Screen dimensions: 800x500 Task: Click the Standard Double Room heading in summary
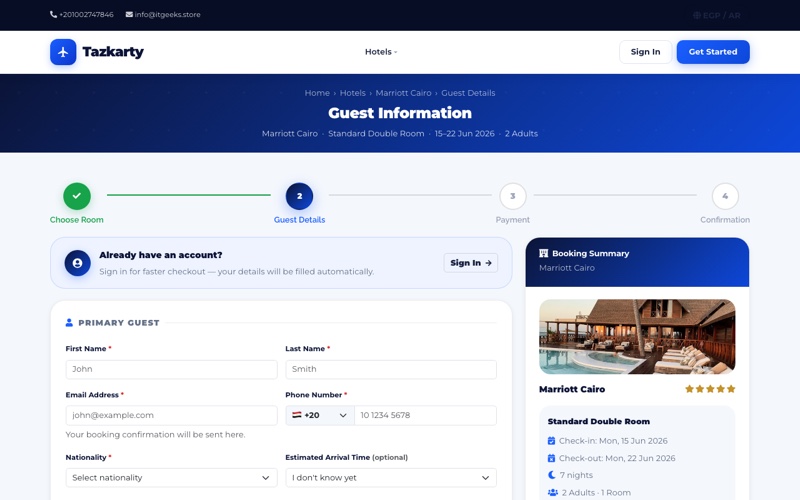[x=598, y=421]
